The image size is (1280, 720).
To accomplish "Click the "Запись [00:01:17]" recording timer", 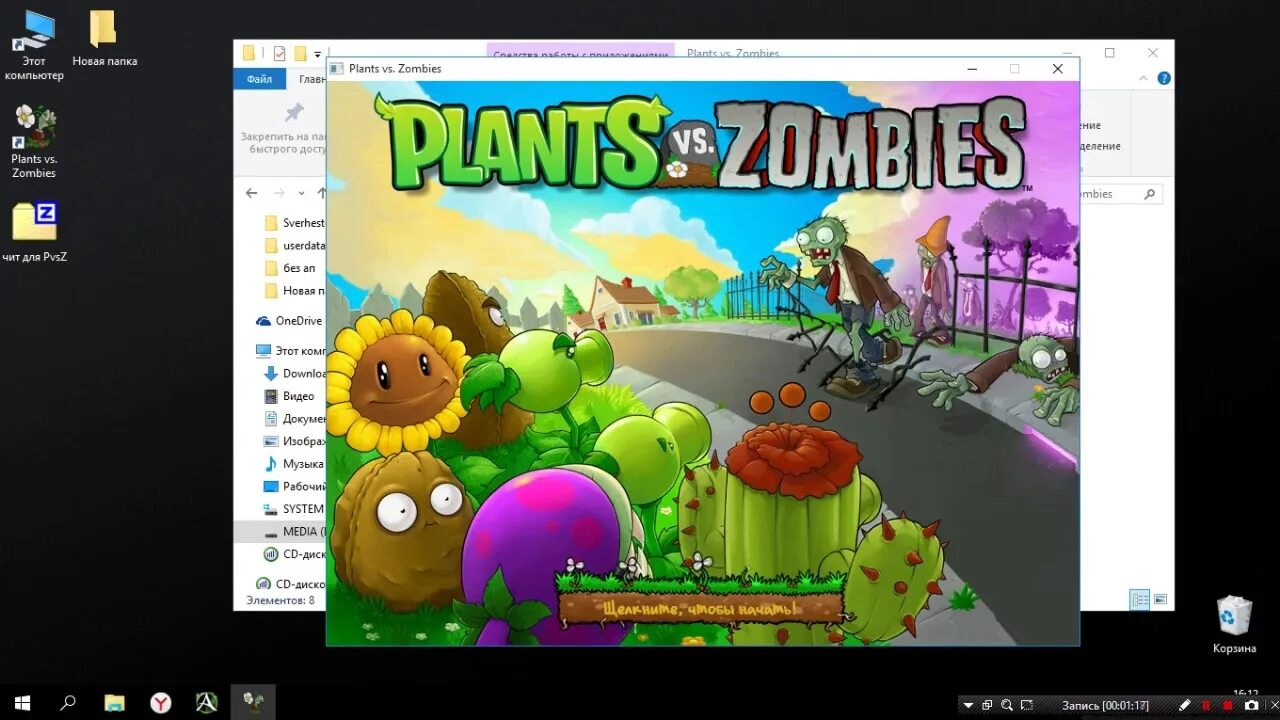I will click(x=1105, y=705).
